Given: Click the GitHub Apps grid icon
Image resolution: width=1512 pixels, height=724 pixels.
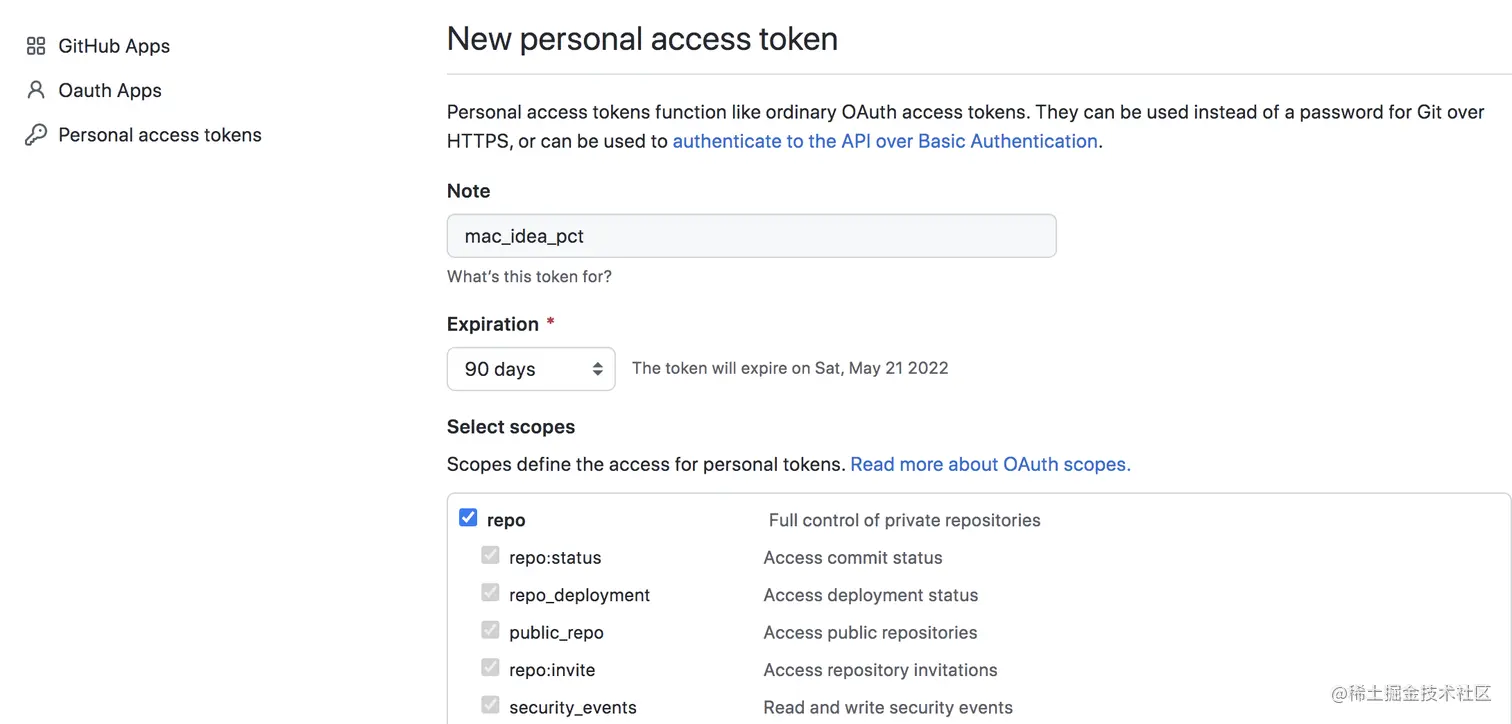Looking at the screenshot, I should click(x=36, y=46).
